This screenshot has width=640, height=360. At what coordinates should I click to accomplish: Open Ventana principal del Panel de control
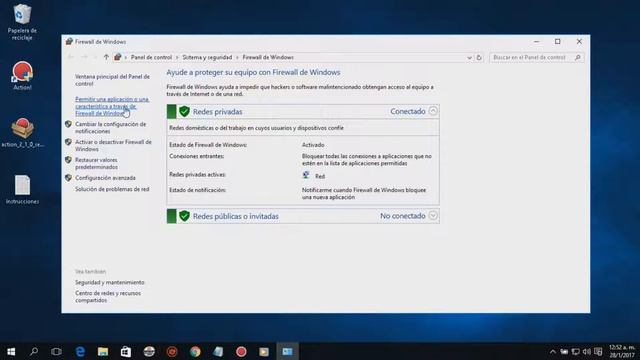coord(112,80)
